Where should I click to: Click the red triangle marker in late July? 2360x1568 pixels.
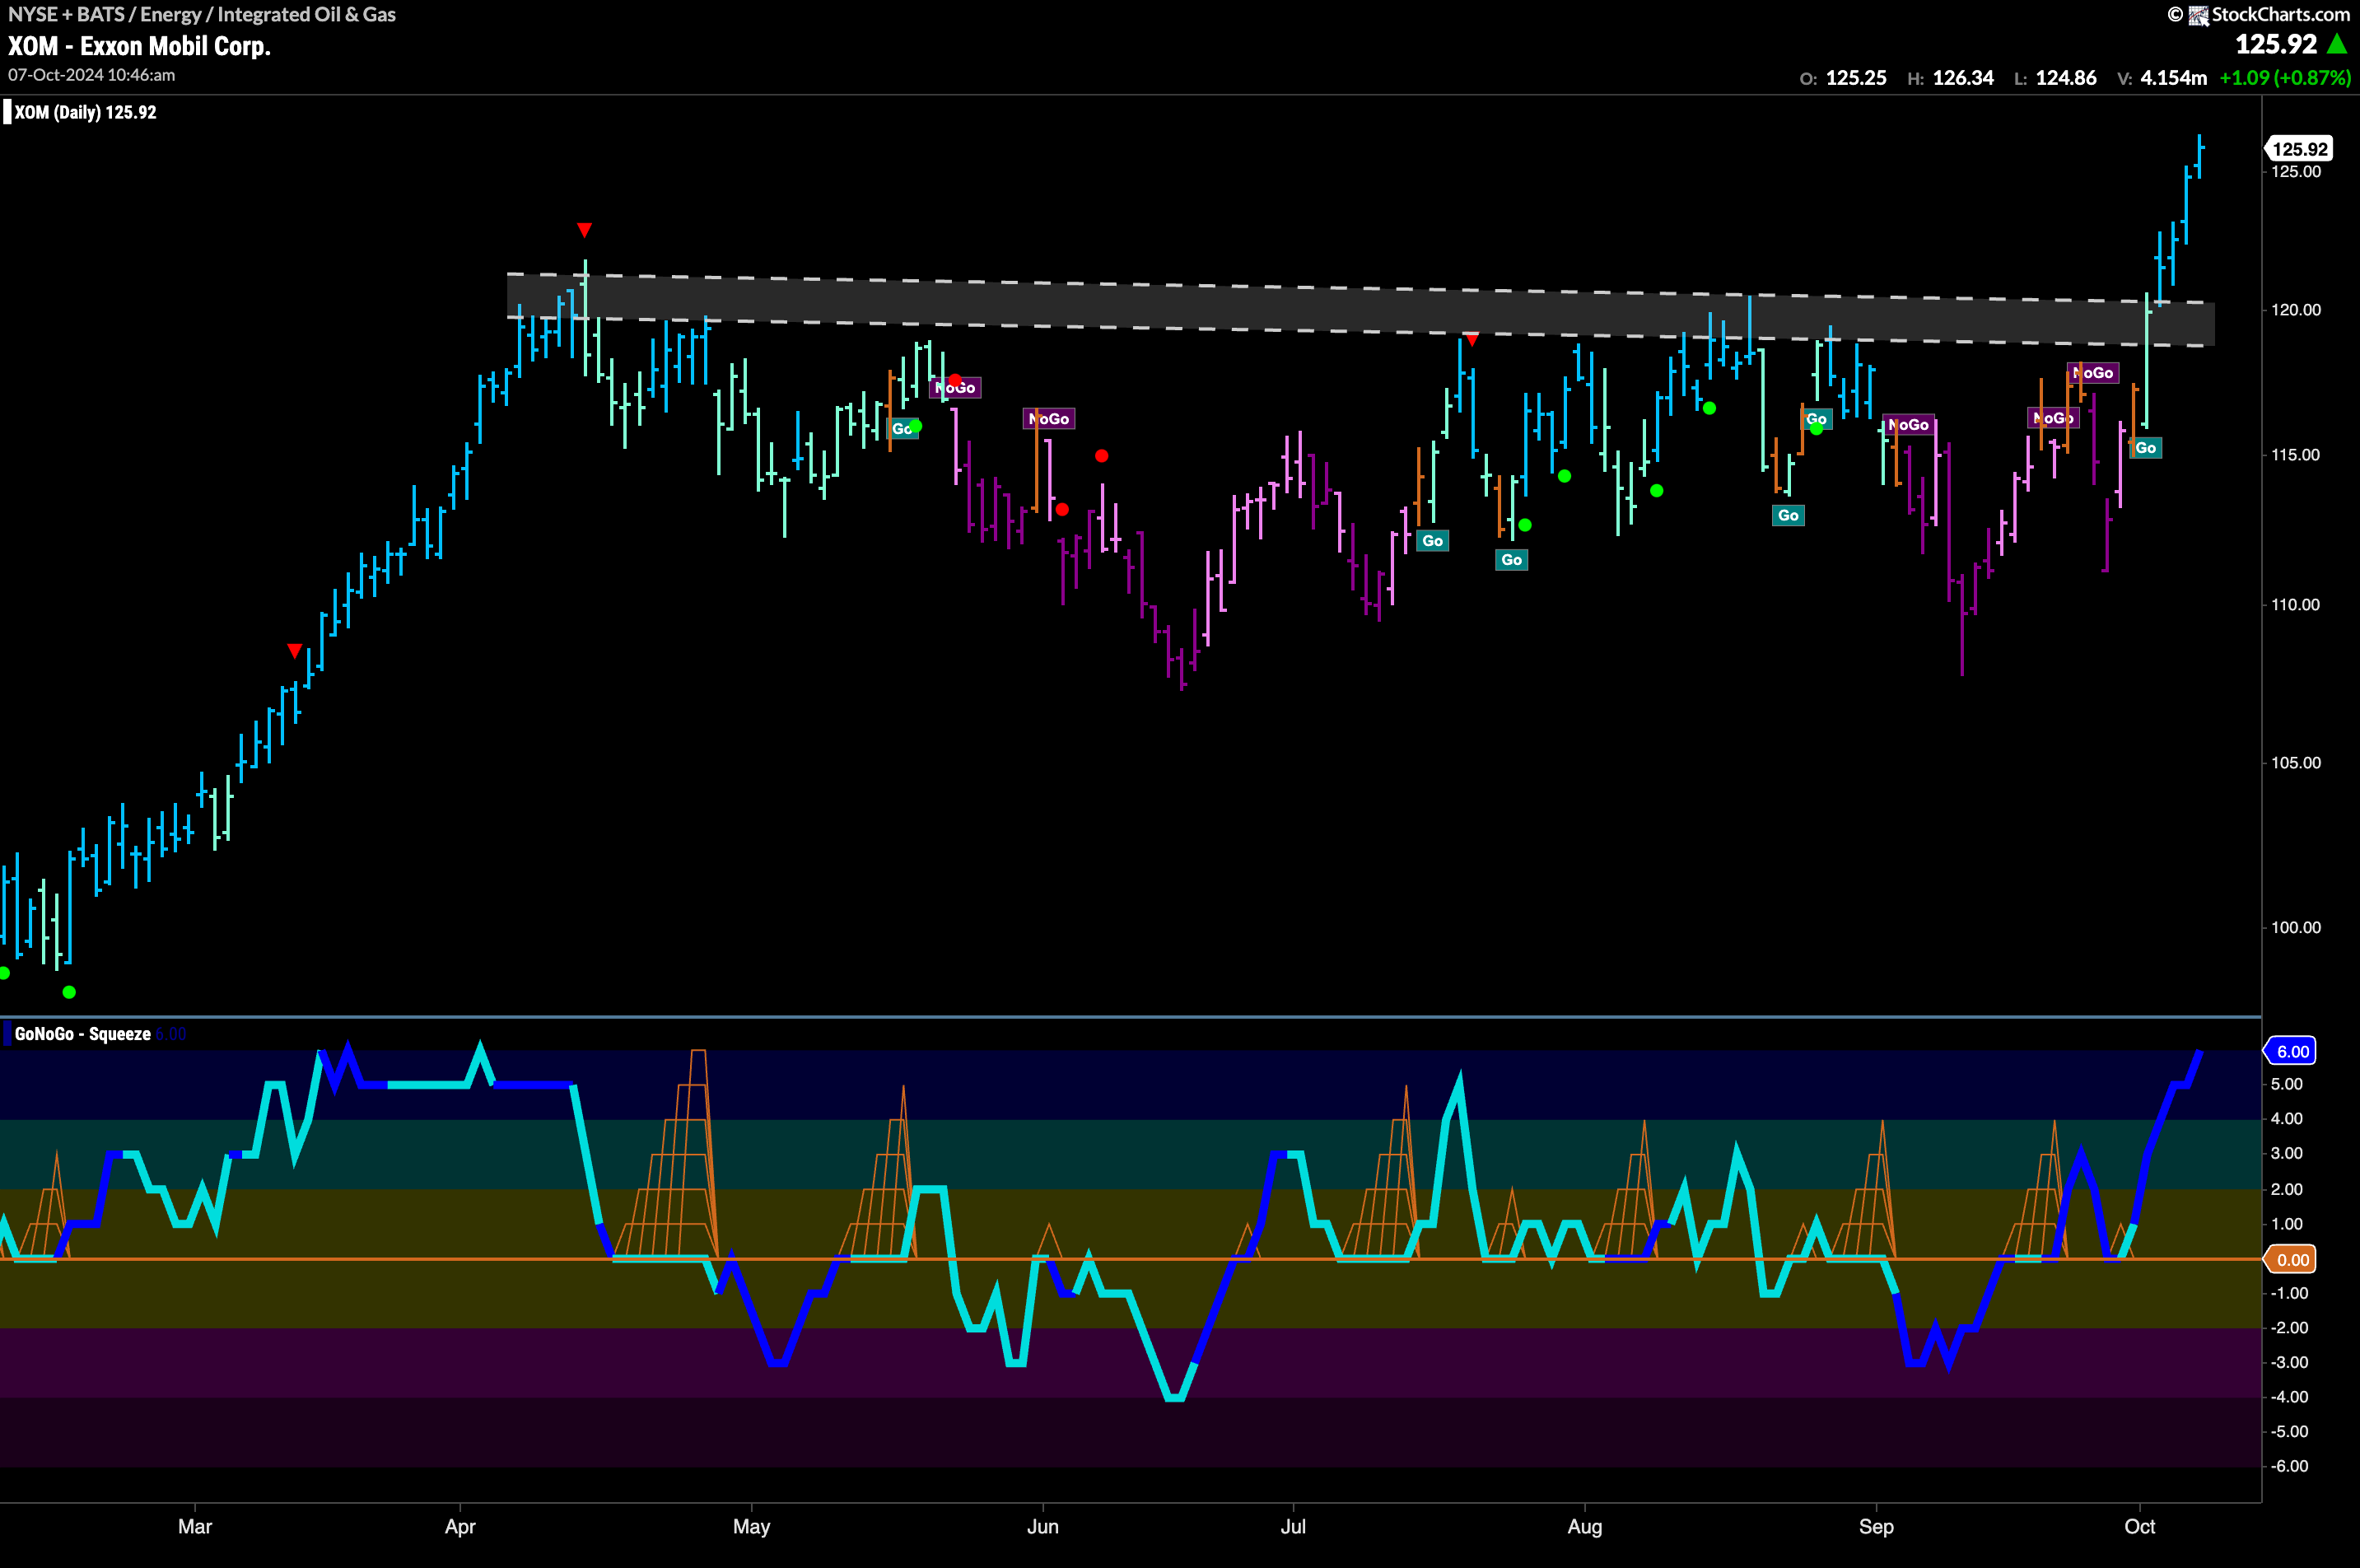[1472, 341]
